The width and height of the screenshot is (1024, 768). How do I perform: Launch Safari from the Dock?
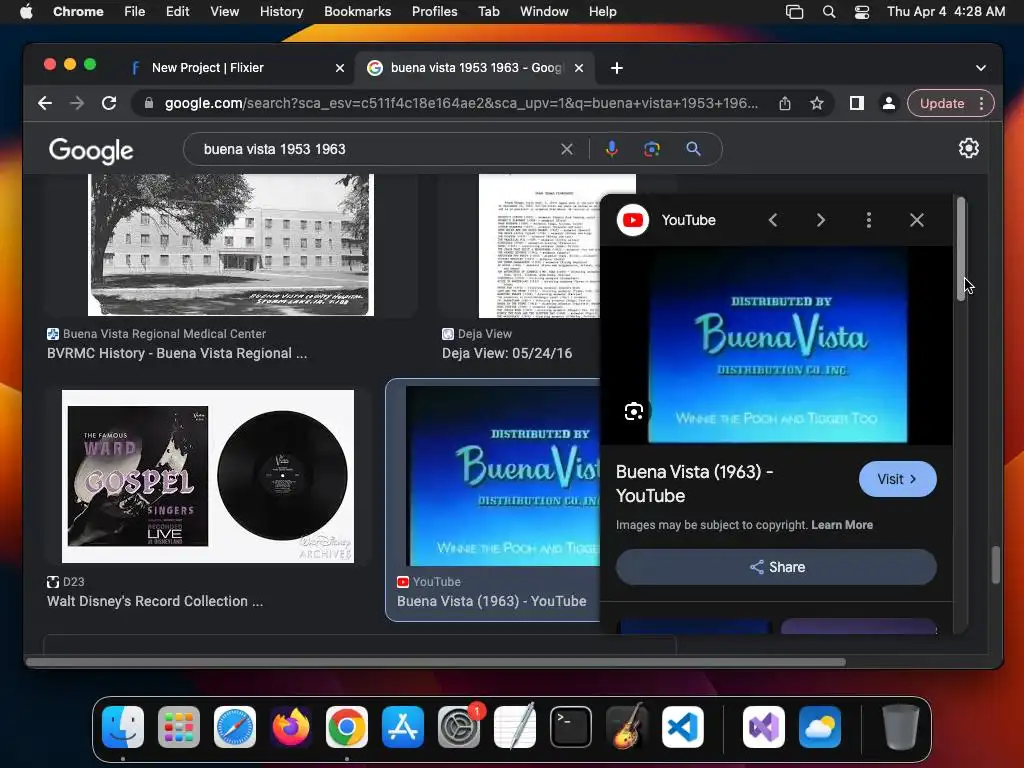235,727
